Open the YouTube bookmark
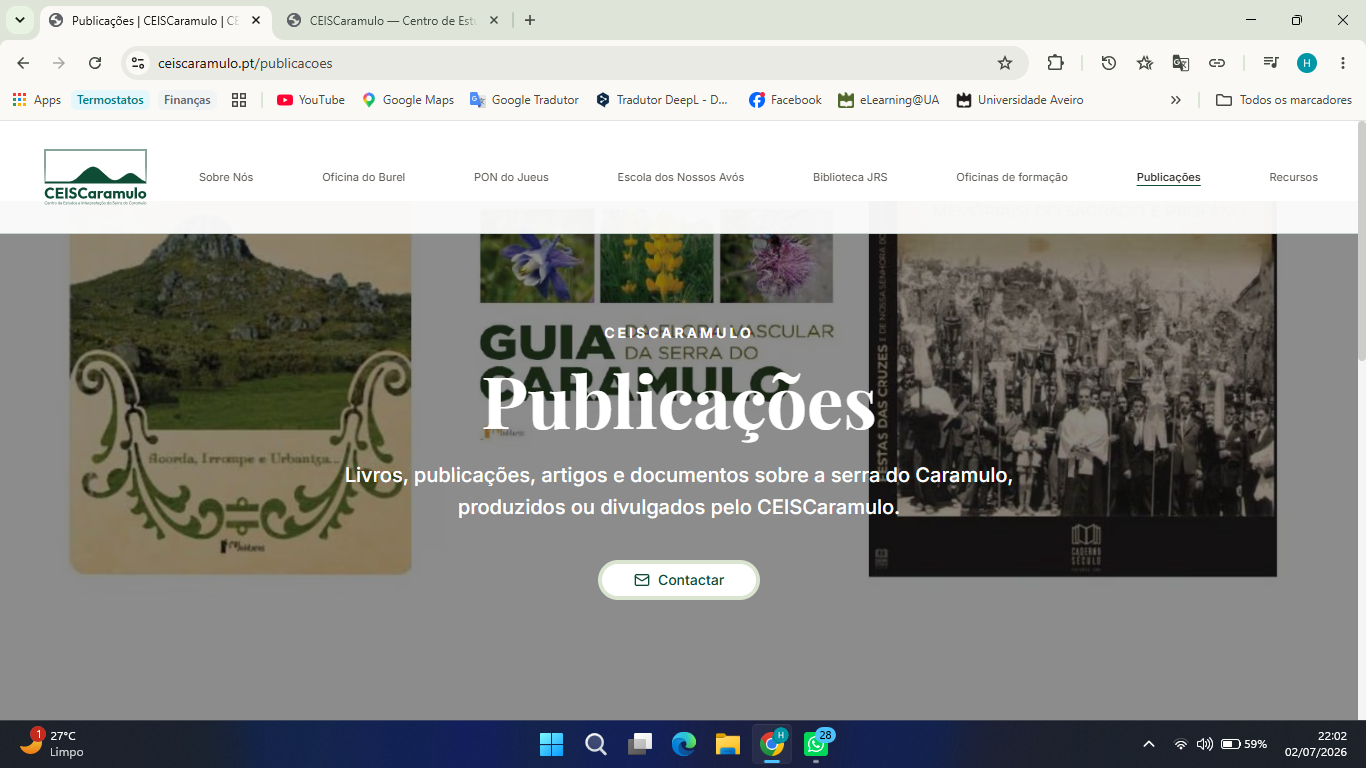The width and height of the screenshot is (1366, 768). (x=311, y=100)
